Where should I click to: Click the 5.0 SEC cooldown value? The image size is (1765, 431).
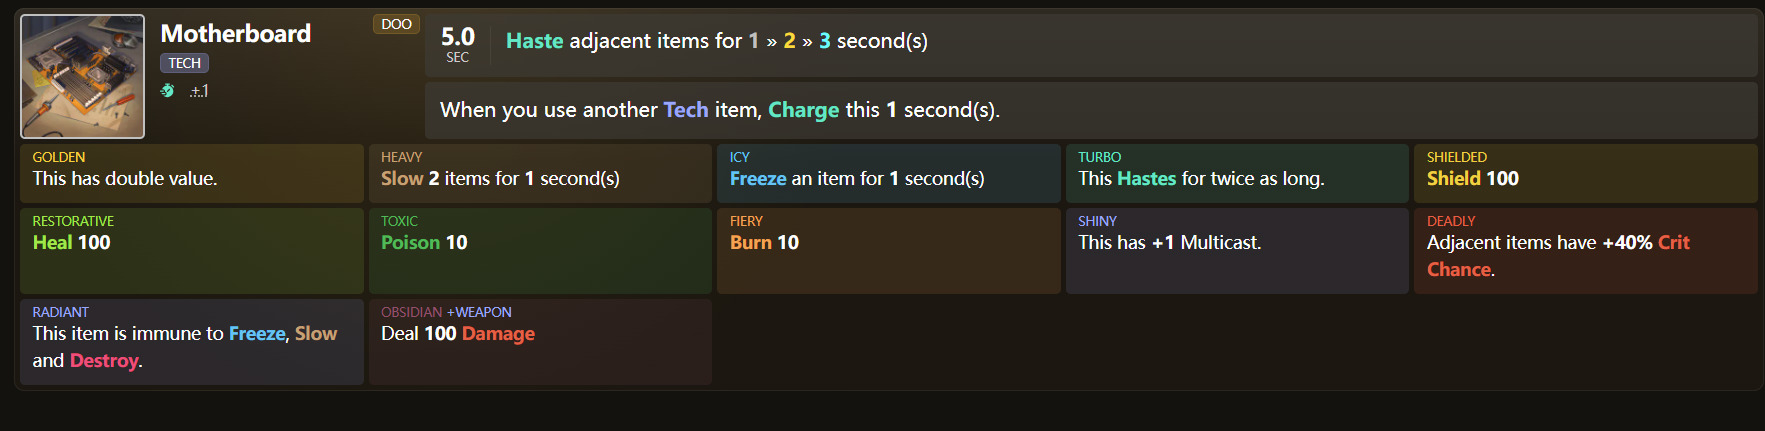tap(458, 44)
